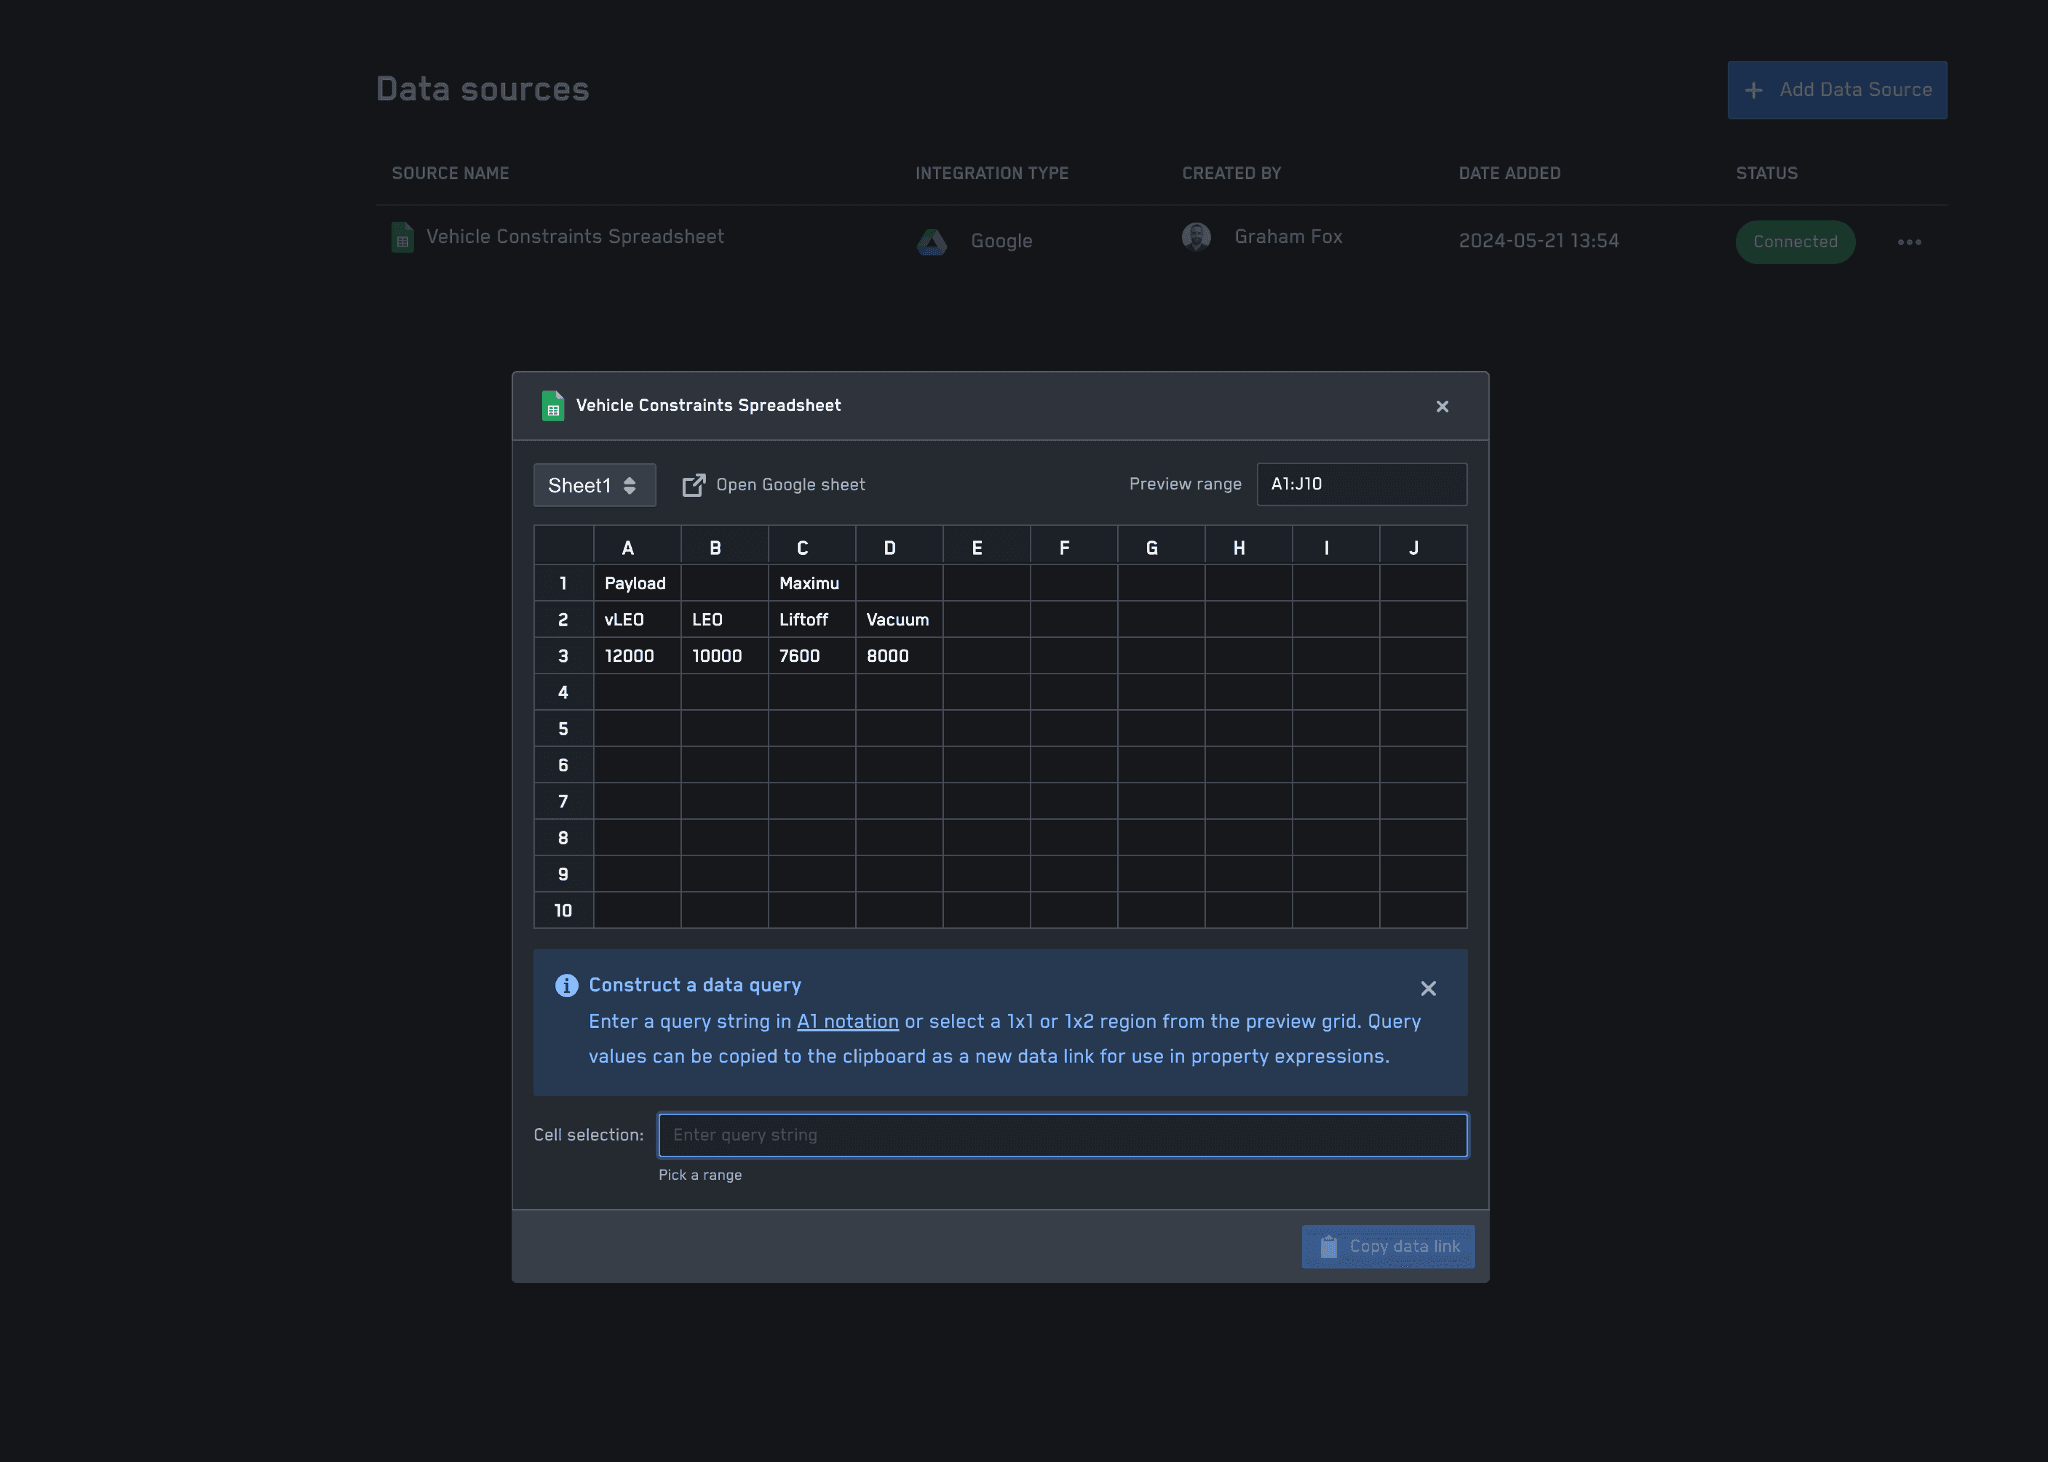Screen dimensions: 2048x1462
Task: Click the plus icon on Add Data Source
Action: click(1753, 90)
